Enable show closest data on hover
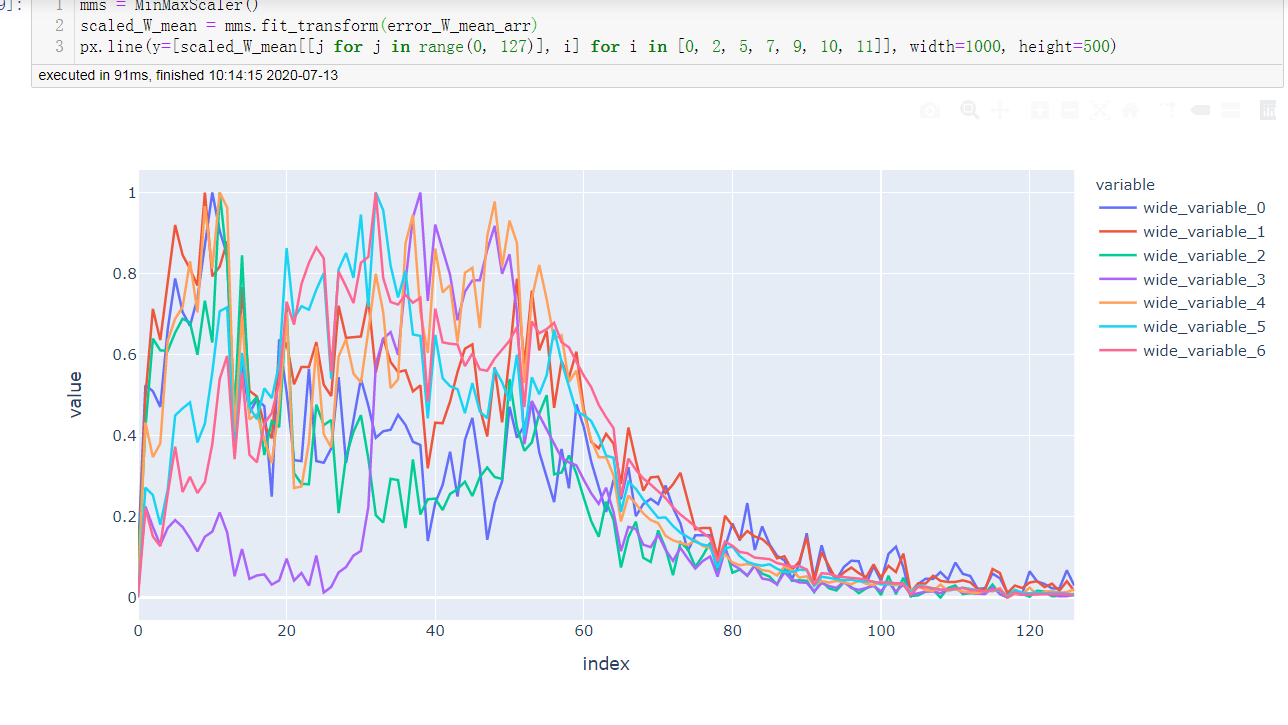 (1200, 110)
